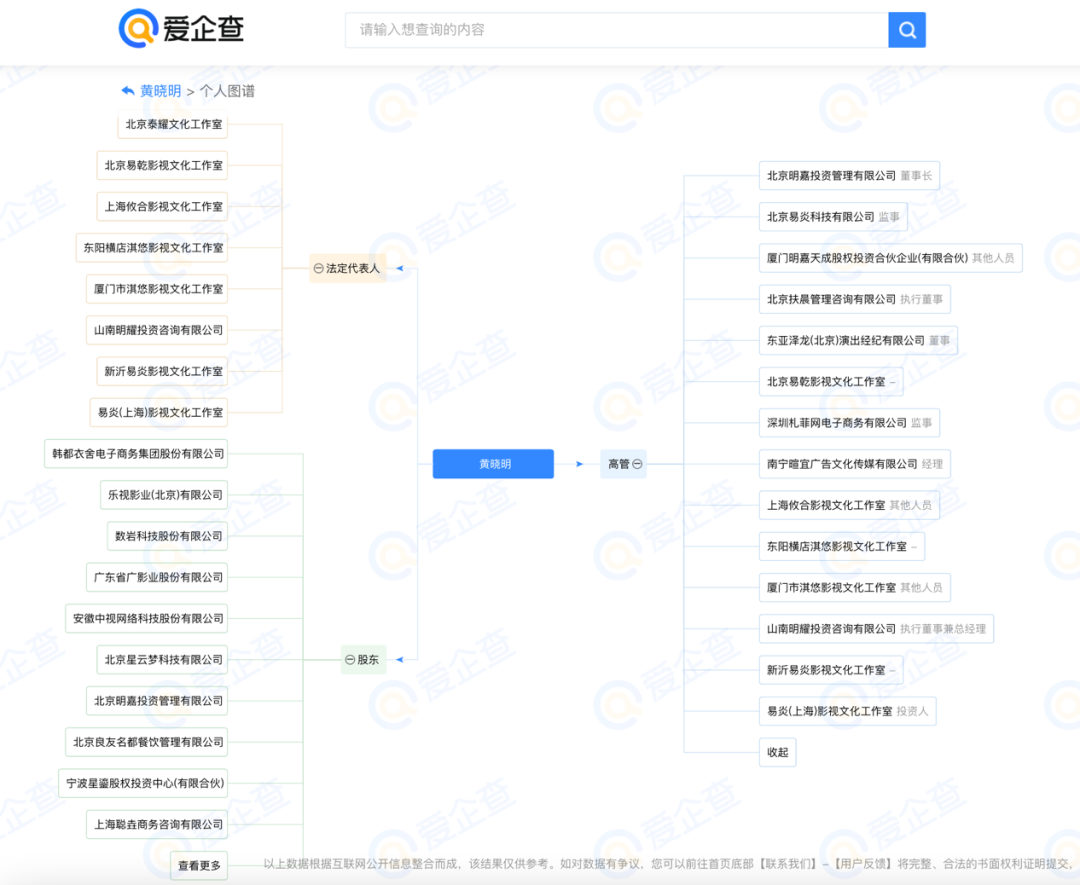
Task: Collapse the 股东 branch
Action: click(350, 659)
